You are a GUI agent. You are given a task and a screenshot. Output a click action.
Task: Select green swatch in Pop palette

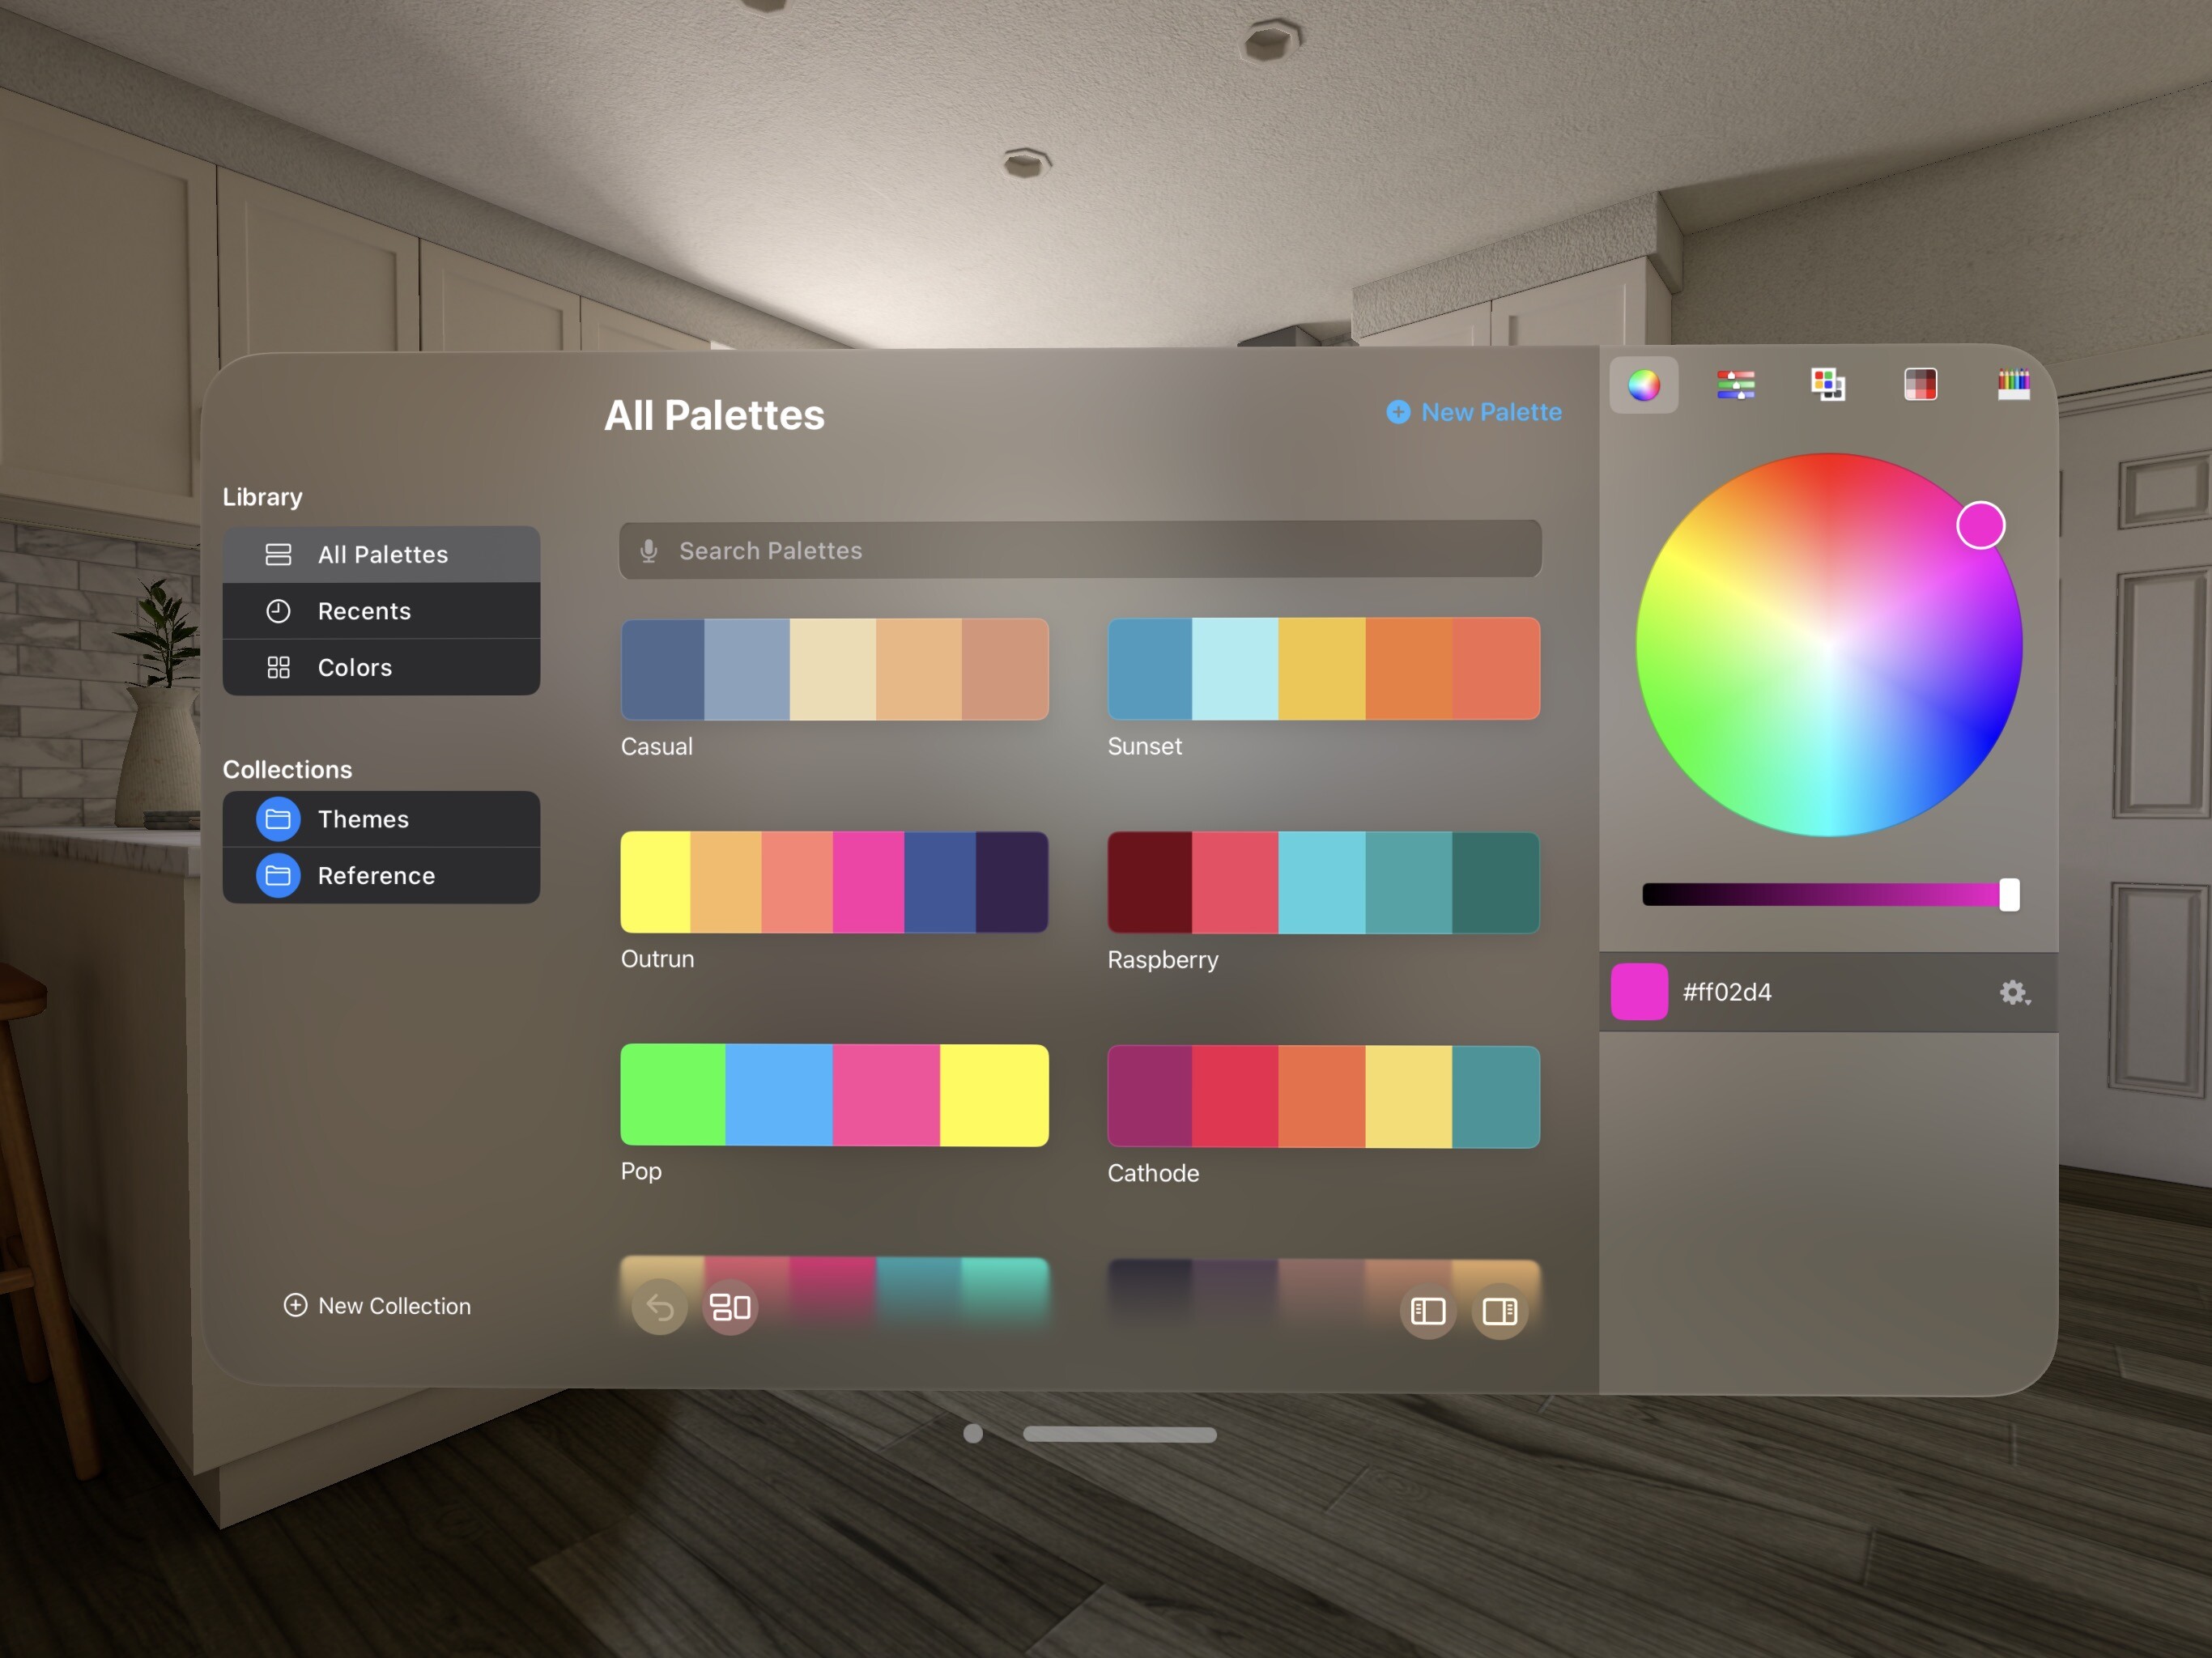point(673,1095)
